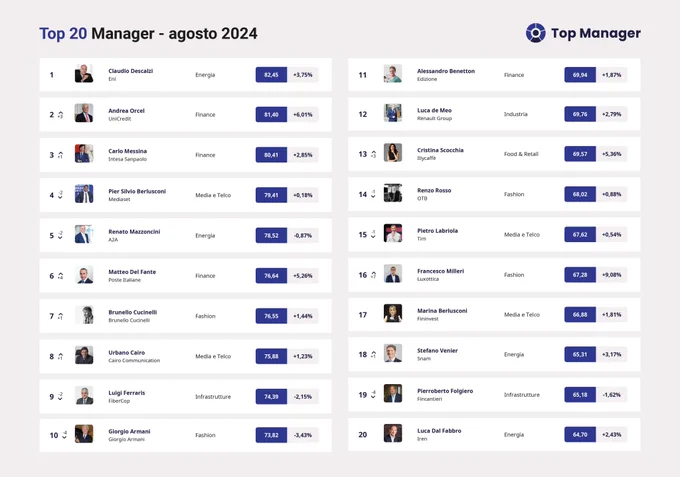680x477 pixels.
Task: Click the -2,15% change value
Action: pyautogui.click(x=303, y=396)
